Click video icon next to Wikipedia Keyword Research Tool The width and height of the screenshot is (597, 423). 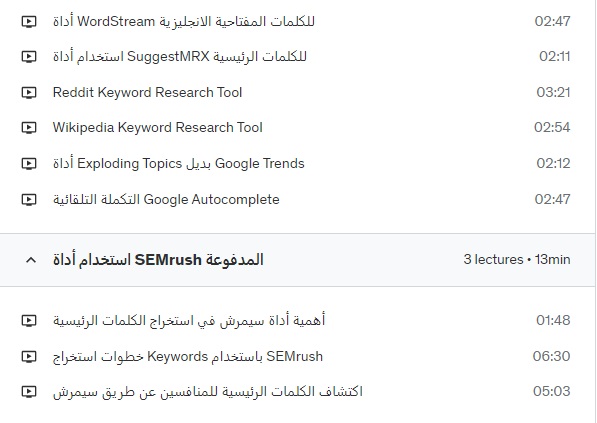point(29,128)
